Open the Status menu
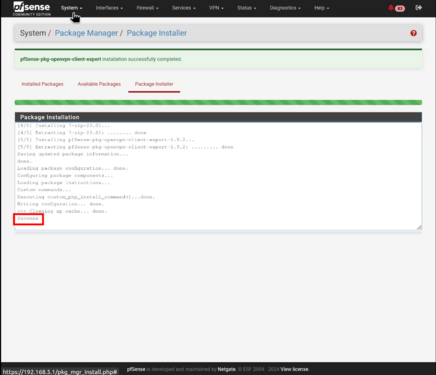This screenshot has height=375, width=436. click(x=246, y=8)
